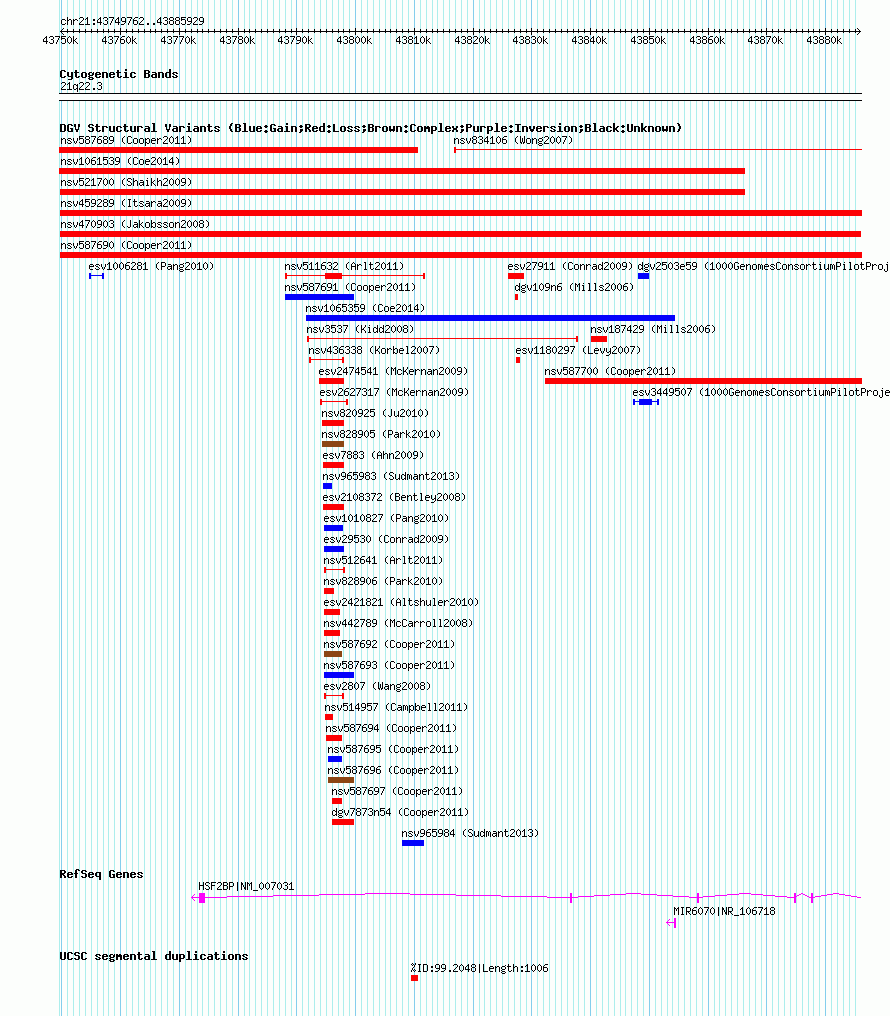890x1016 pixels.
Task: Select nsv470903 (Jakobsson2008) variant label
Action: coord(135,224)
